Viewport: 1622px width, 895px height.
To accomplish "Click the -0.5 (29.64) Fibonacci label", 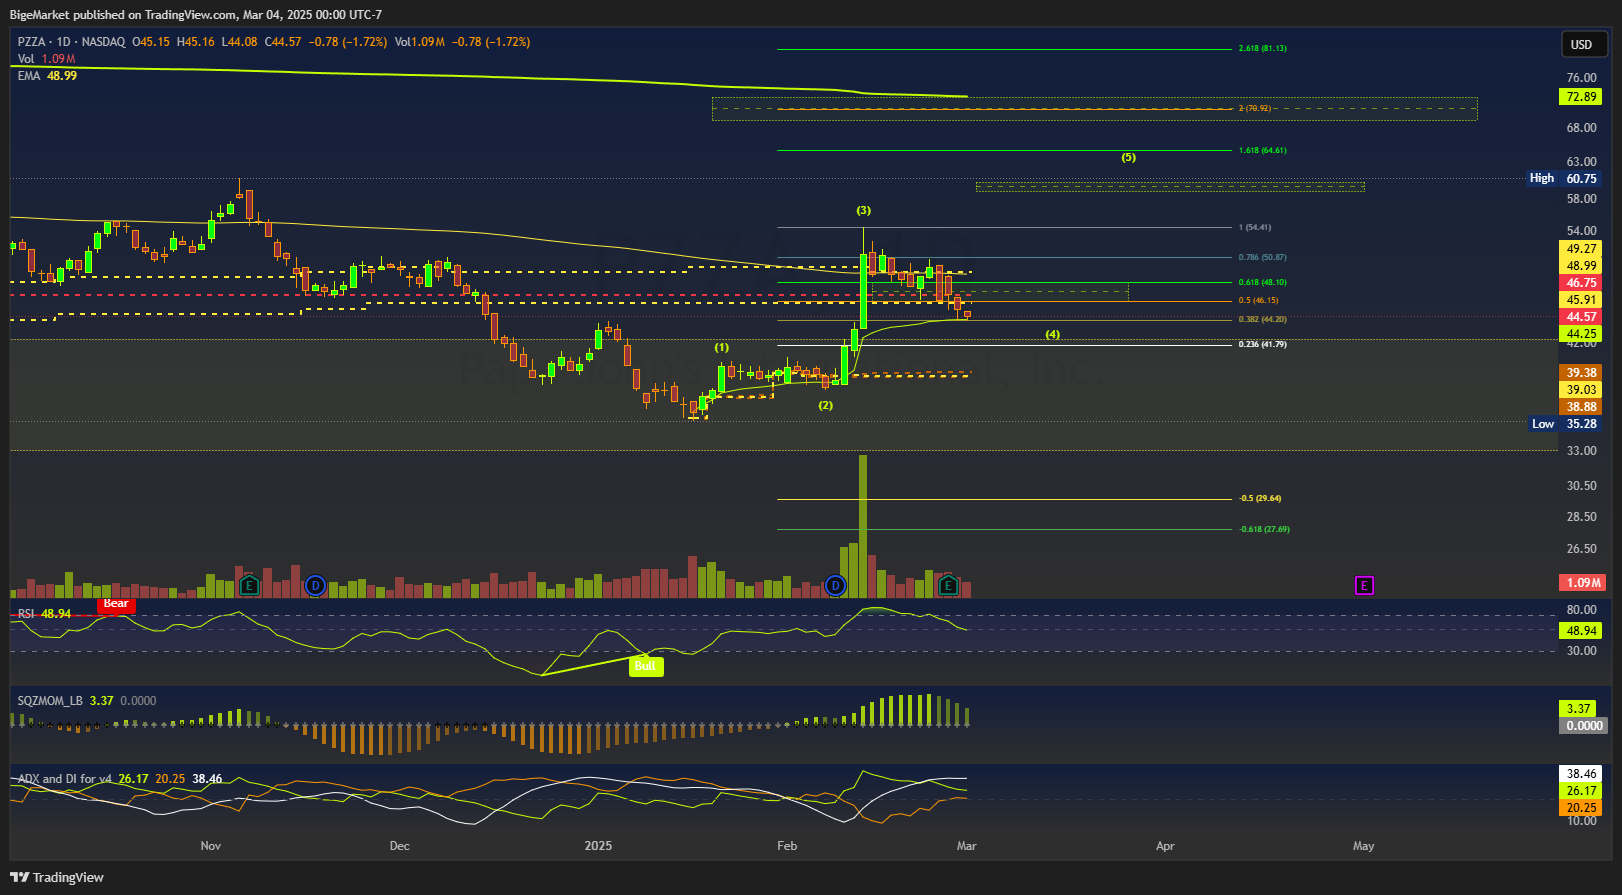I will pos(1260,498).
